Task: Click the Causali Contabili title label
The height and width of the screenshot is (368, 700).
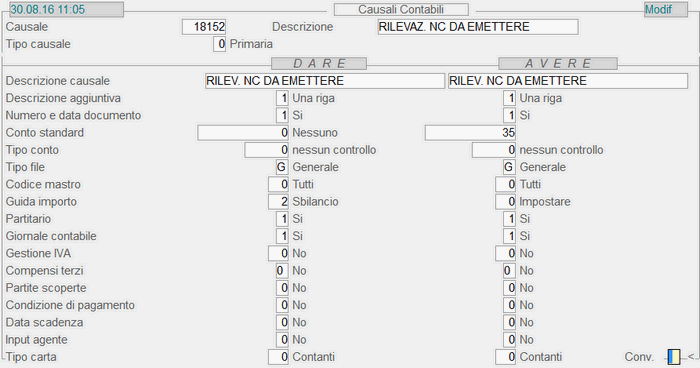Action: (x=401, y=9)
